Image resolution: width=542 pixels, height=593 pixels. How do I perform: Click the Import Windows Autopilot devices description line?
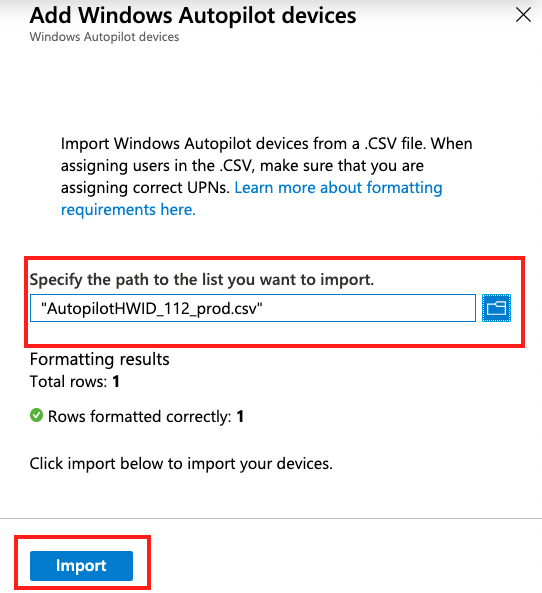pyautogui.click(x=267, y=144)
